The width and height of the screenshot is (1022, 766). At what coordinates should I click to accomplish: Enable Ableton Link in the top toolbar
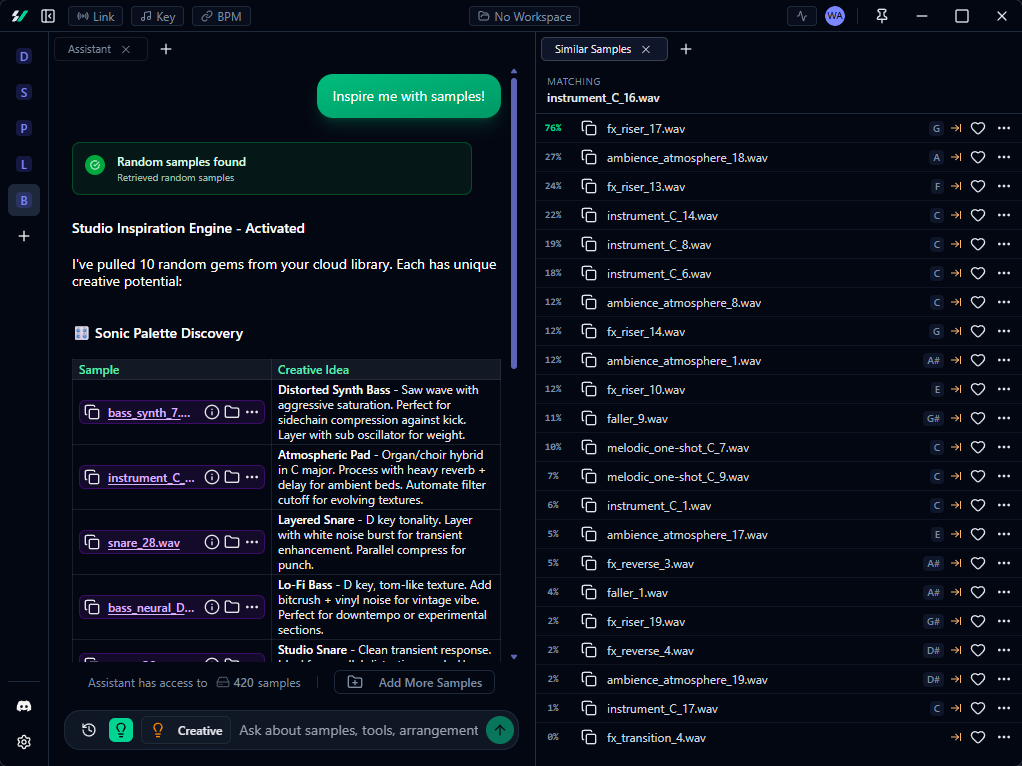click(x=95, y=15)
